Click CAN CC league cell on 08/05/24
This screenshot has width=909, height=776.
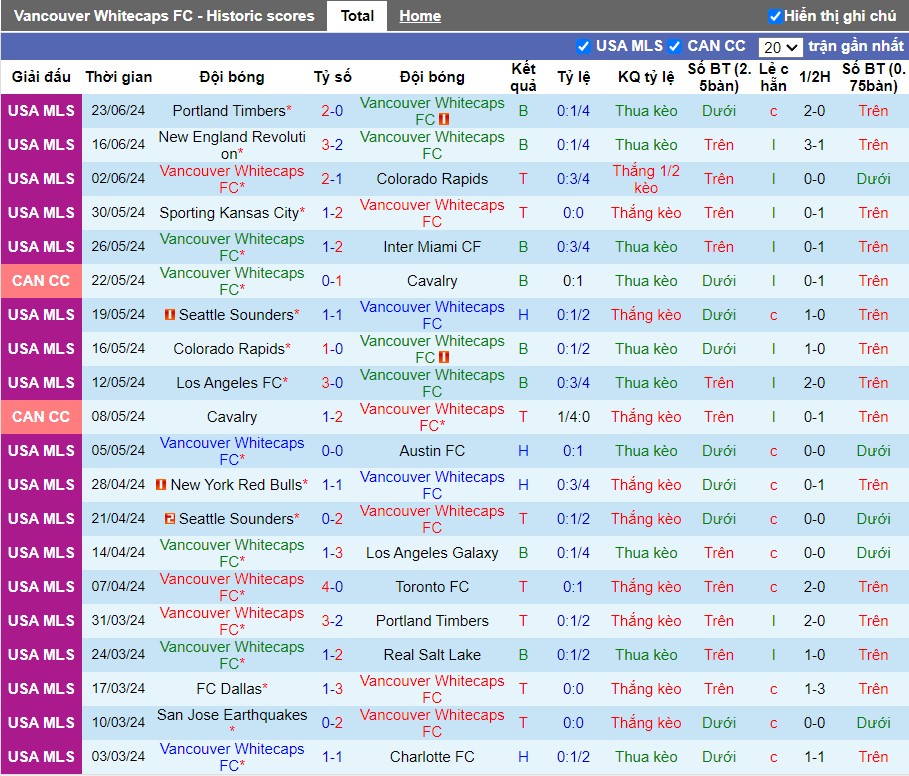[41, 417]
